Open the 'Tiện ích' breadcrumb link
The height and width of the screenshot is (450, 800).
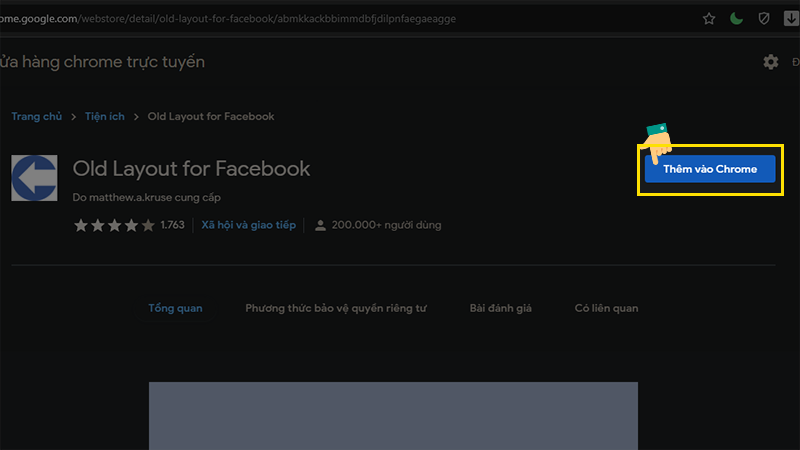(x=105, y=116)
